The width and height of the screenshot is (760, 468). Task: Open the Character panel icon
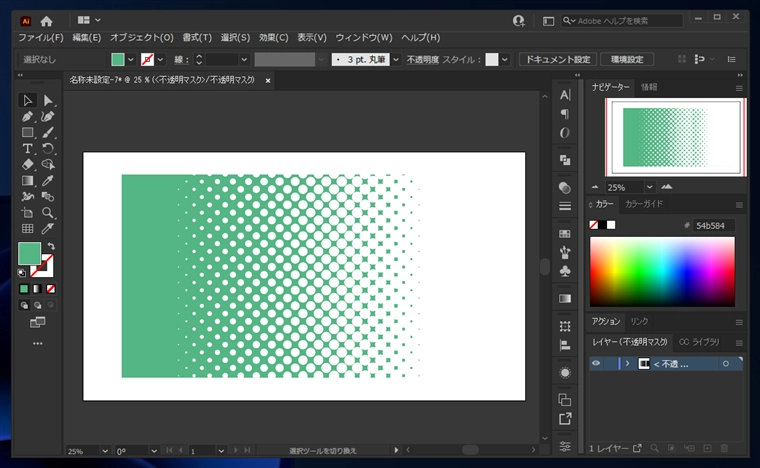(565, 95)
